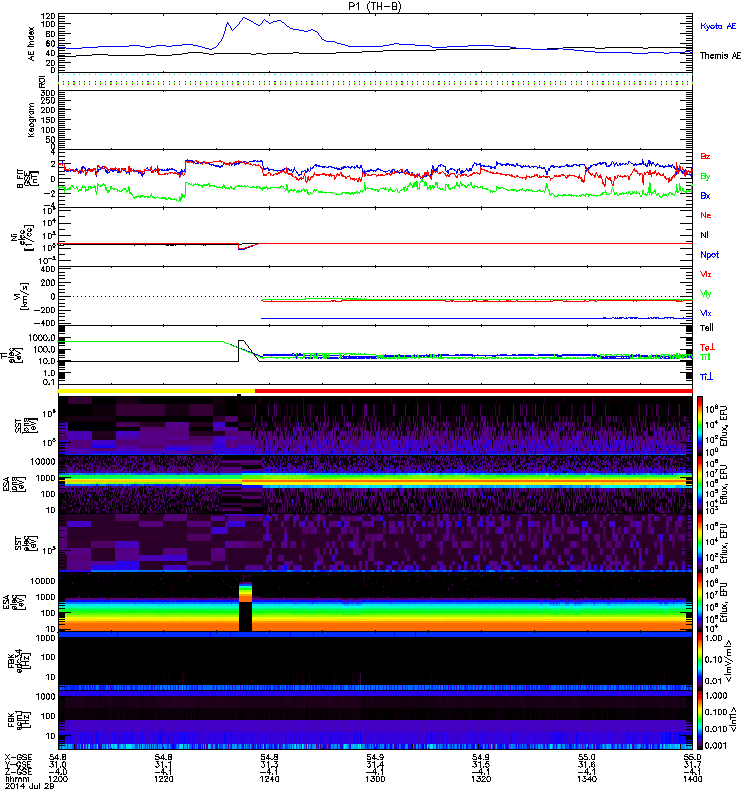Click the ESA electron panel color bar
750x800 pixels.
click(x=700, y=602)
